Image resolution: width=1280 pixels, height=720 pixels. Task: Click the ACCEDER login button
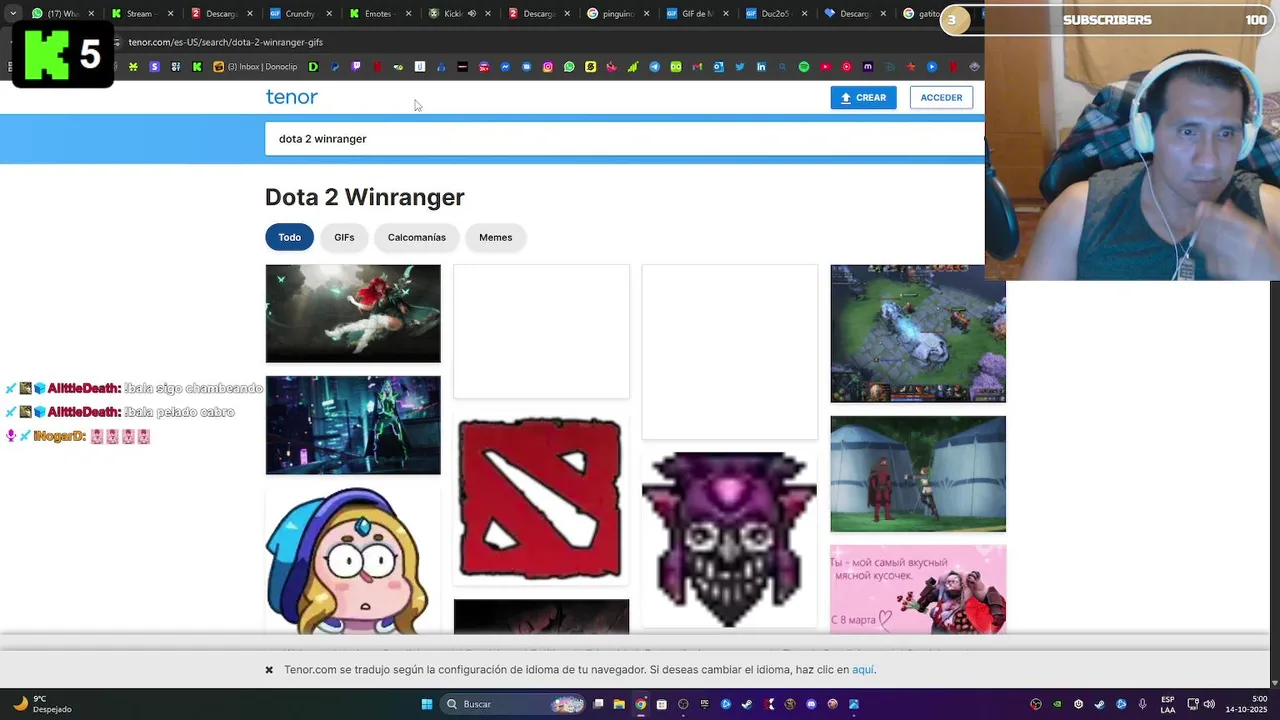click(x=941, y=97)
